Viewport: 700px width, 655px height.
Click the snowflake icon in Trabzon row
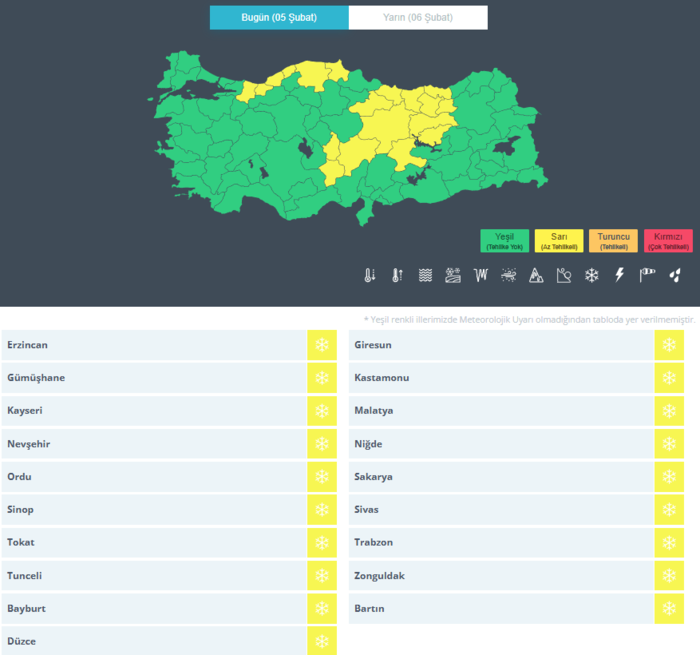coord(669,542)
